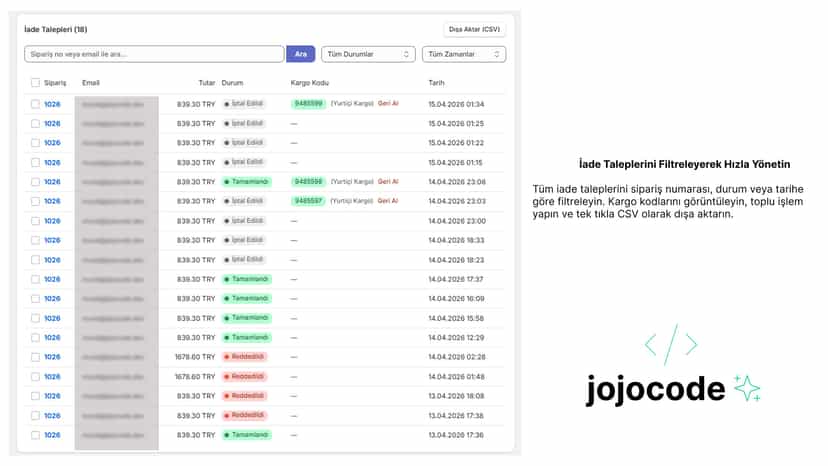Click Geri Al in the 14.04.2026 23:03 row

[388, 201]
